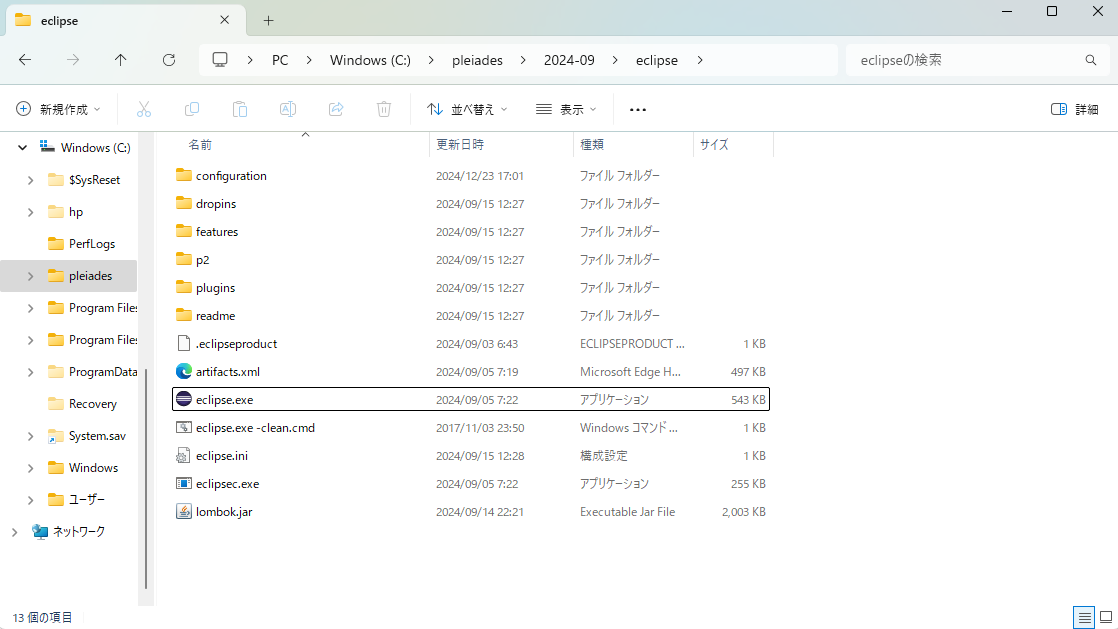Go up one folder with Up arrow

coord(121,60)
